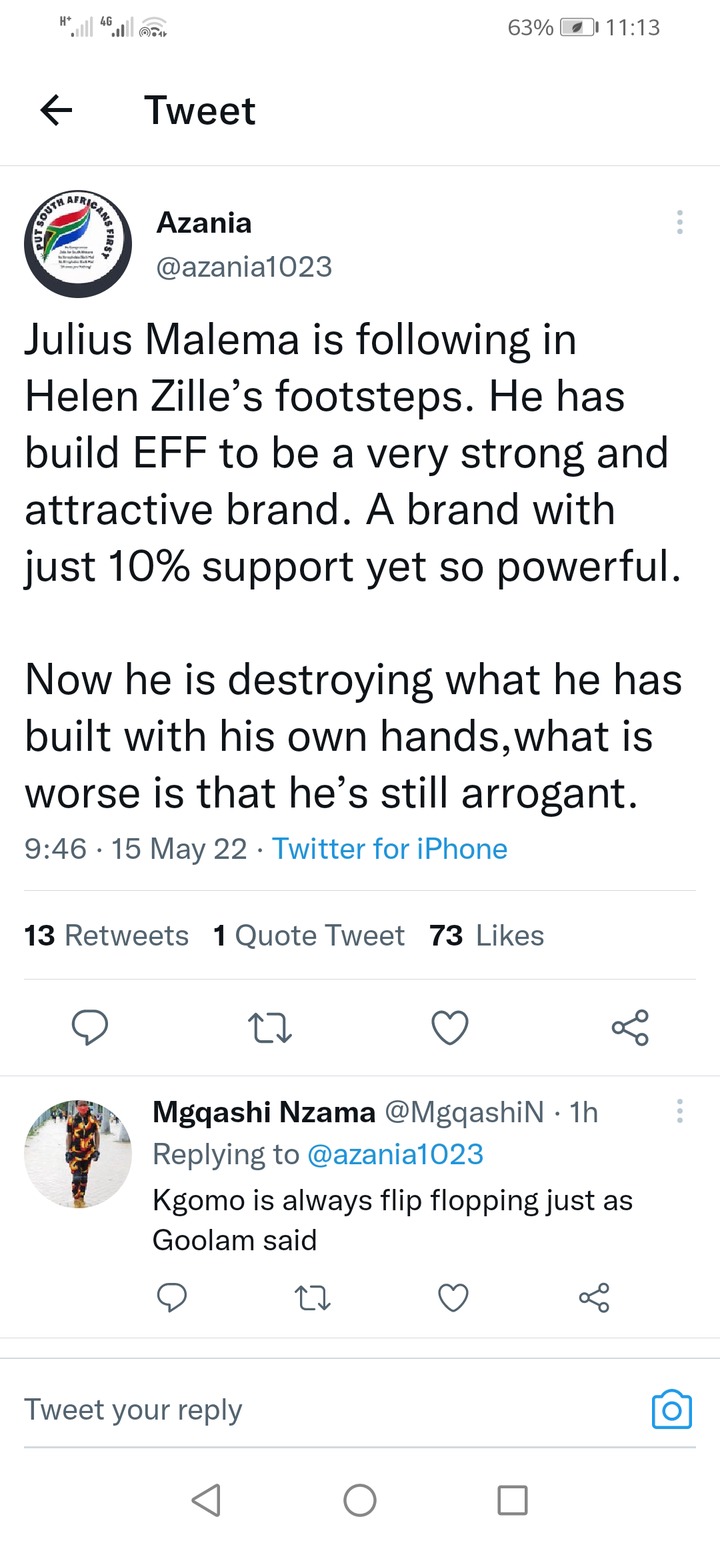This screenshot has width=720, height=1541.
Task: Reply to the main tweet via comment icon
Action: click(x=91, y=1027)
